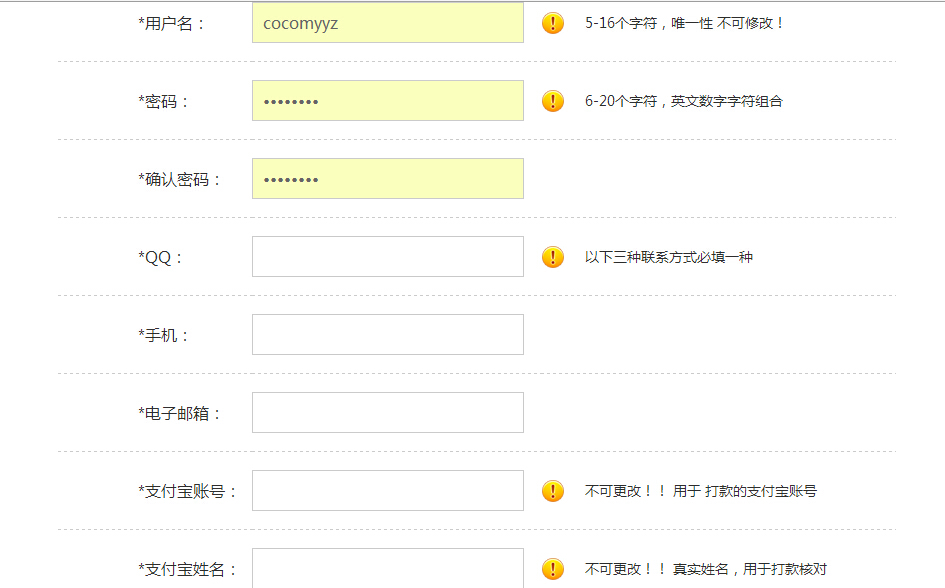Click the *用户名： label
Image resolution: width=945 pixels, height=588 pixels.
tap(172, 23)
